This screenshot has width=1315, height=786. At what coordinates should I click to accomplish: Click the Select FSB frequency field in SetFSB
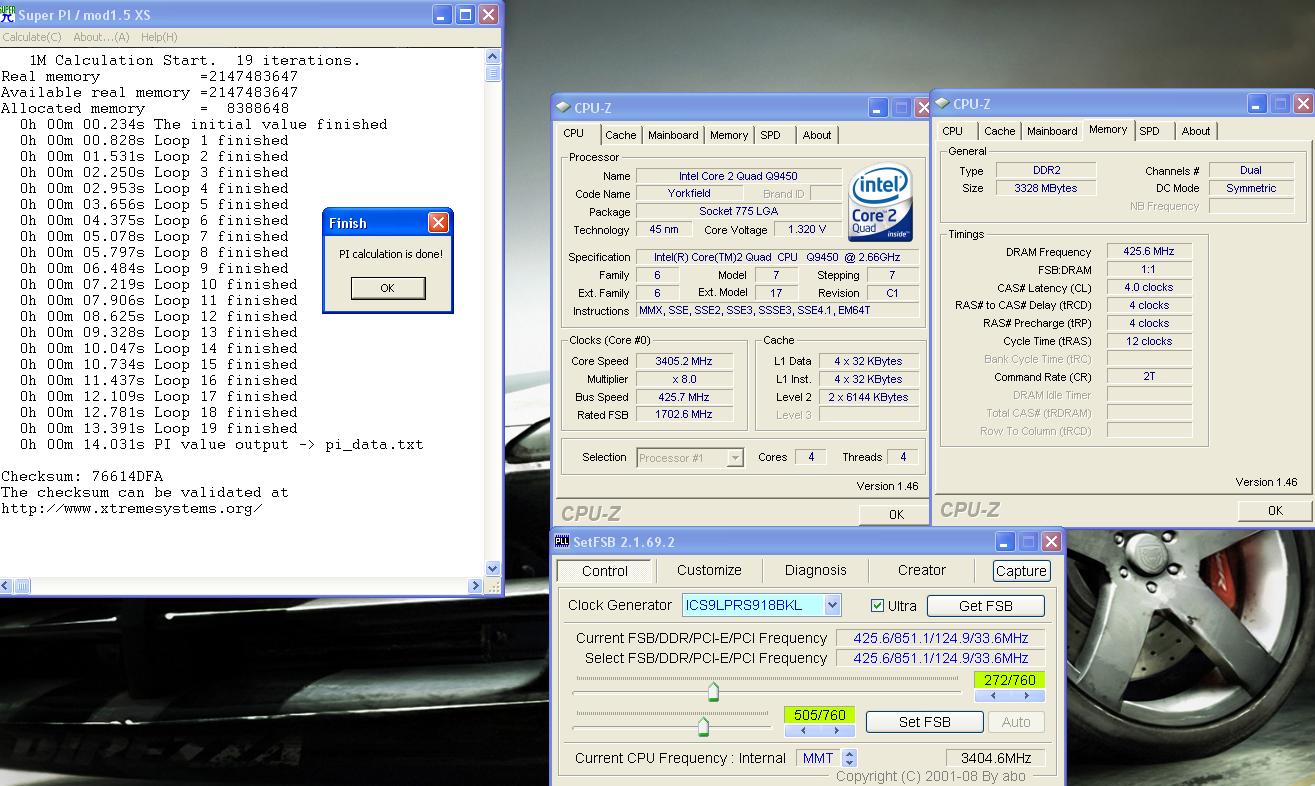(941, 658)
